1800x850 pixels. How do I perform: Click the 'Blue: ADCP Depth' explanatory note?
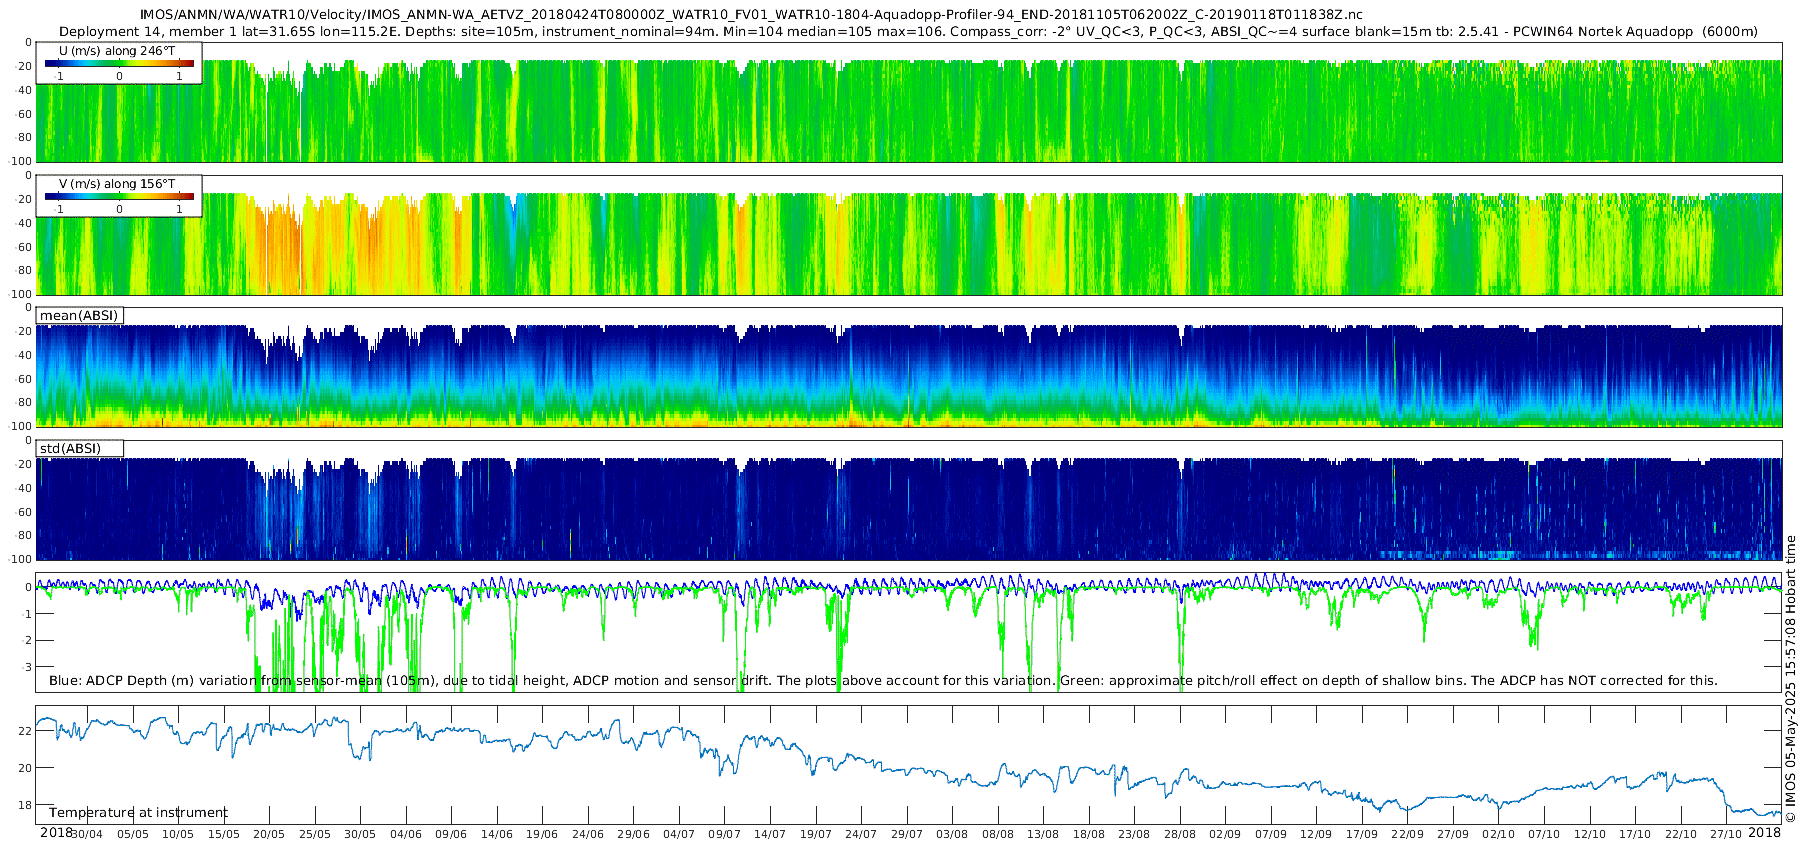(883, 681)
